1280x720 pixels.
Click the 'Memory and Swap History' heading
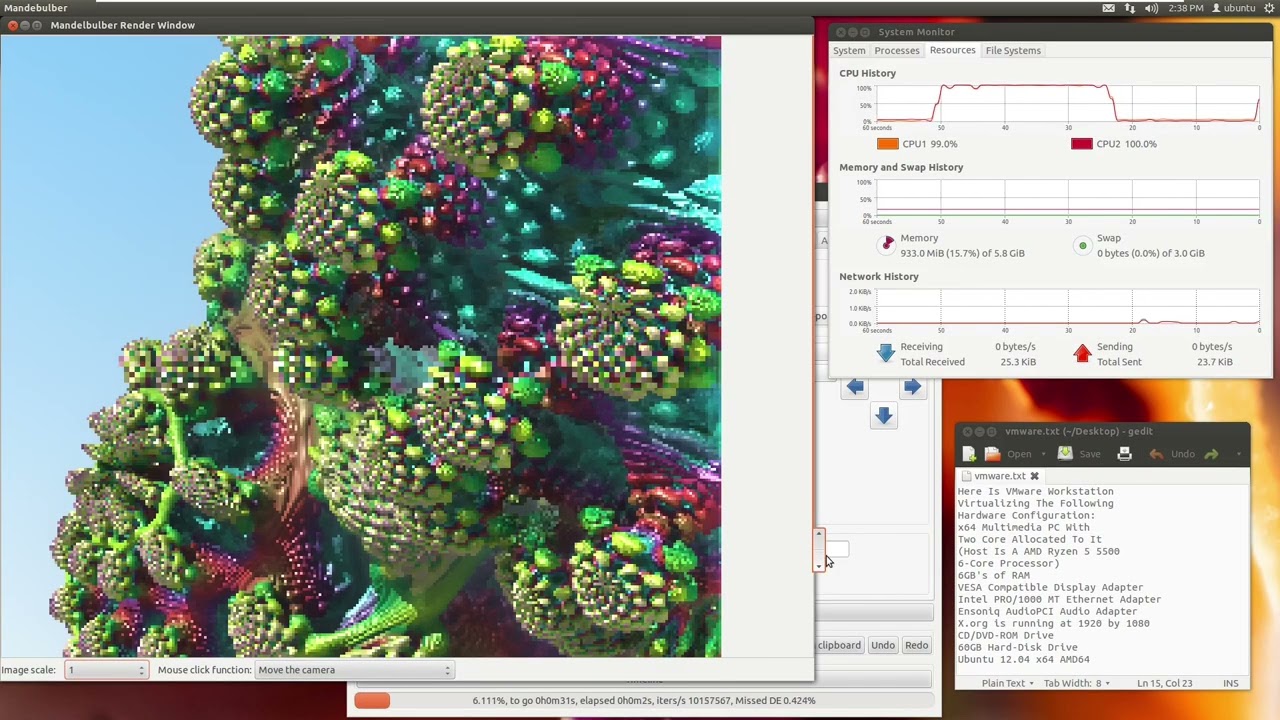[901, 167]
